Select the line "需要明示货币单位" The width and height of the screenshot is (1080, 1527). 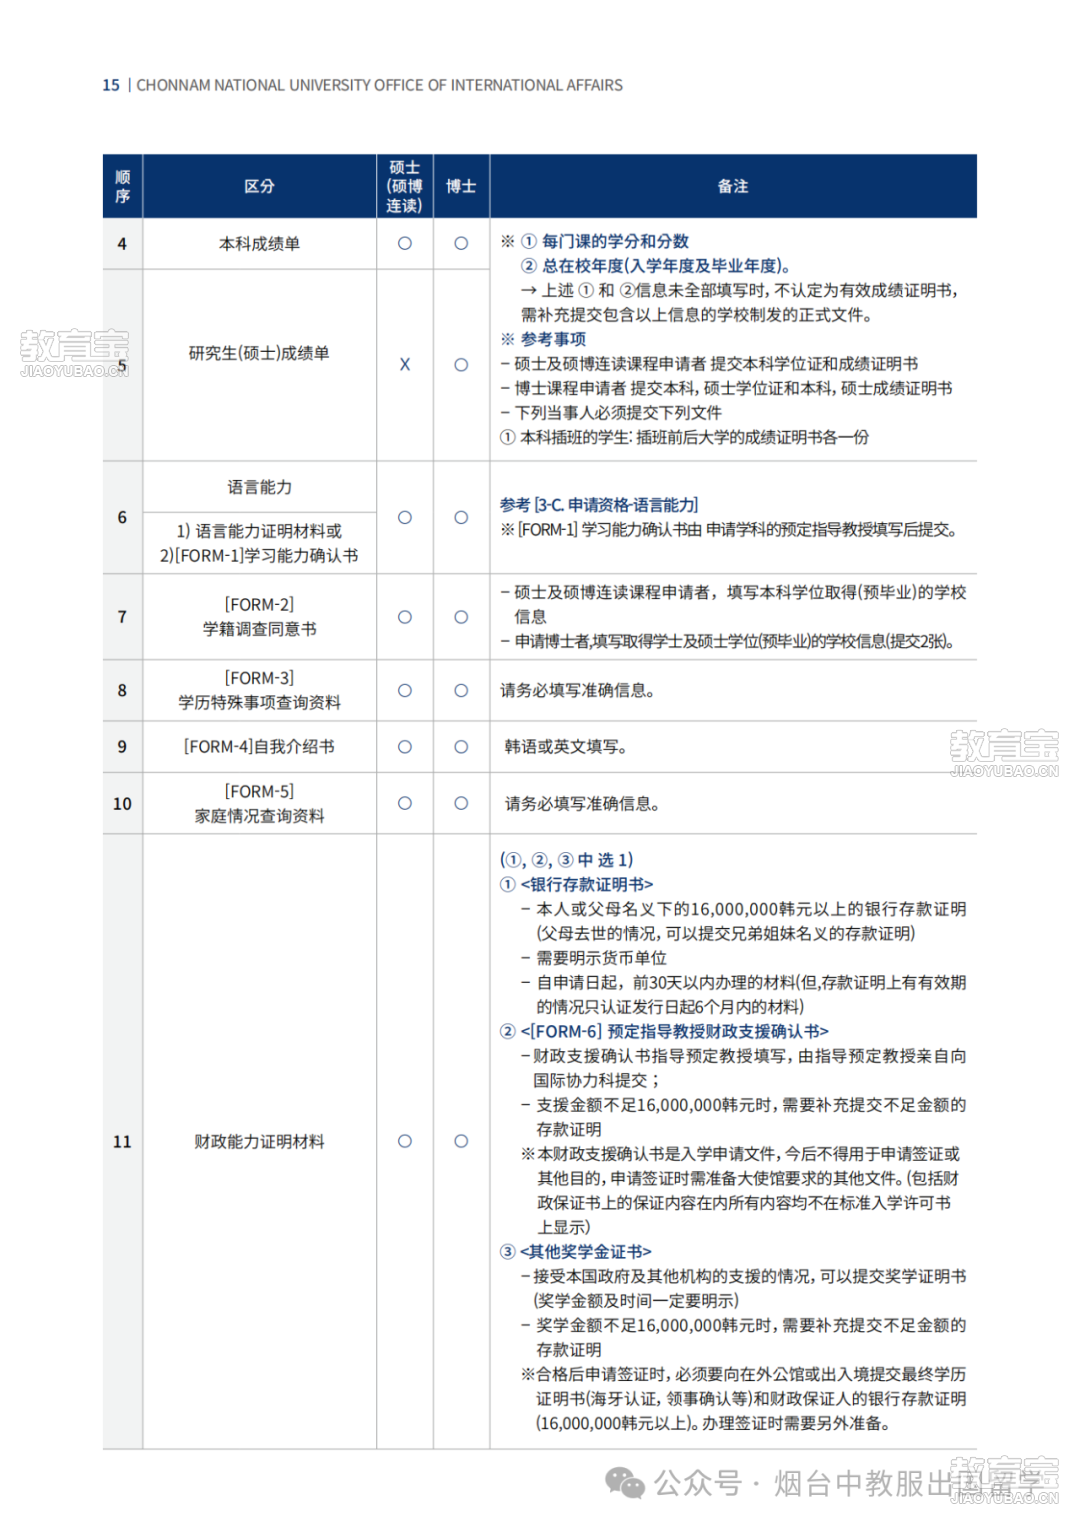pos(594,958)
